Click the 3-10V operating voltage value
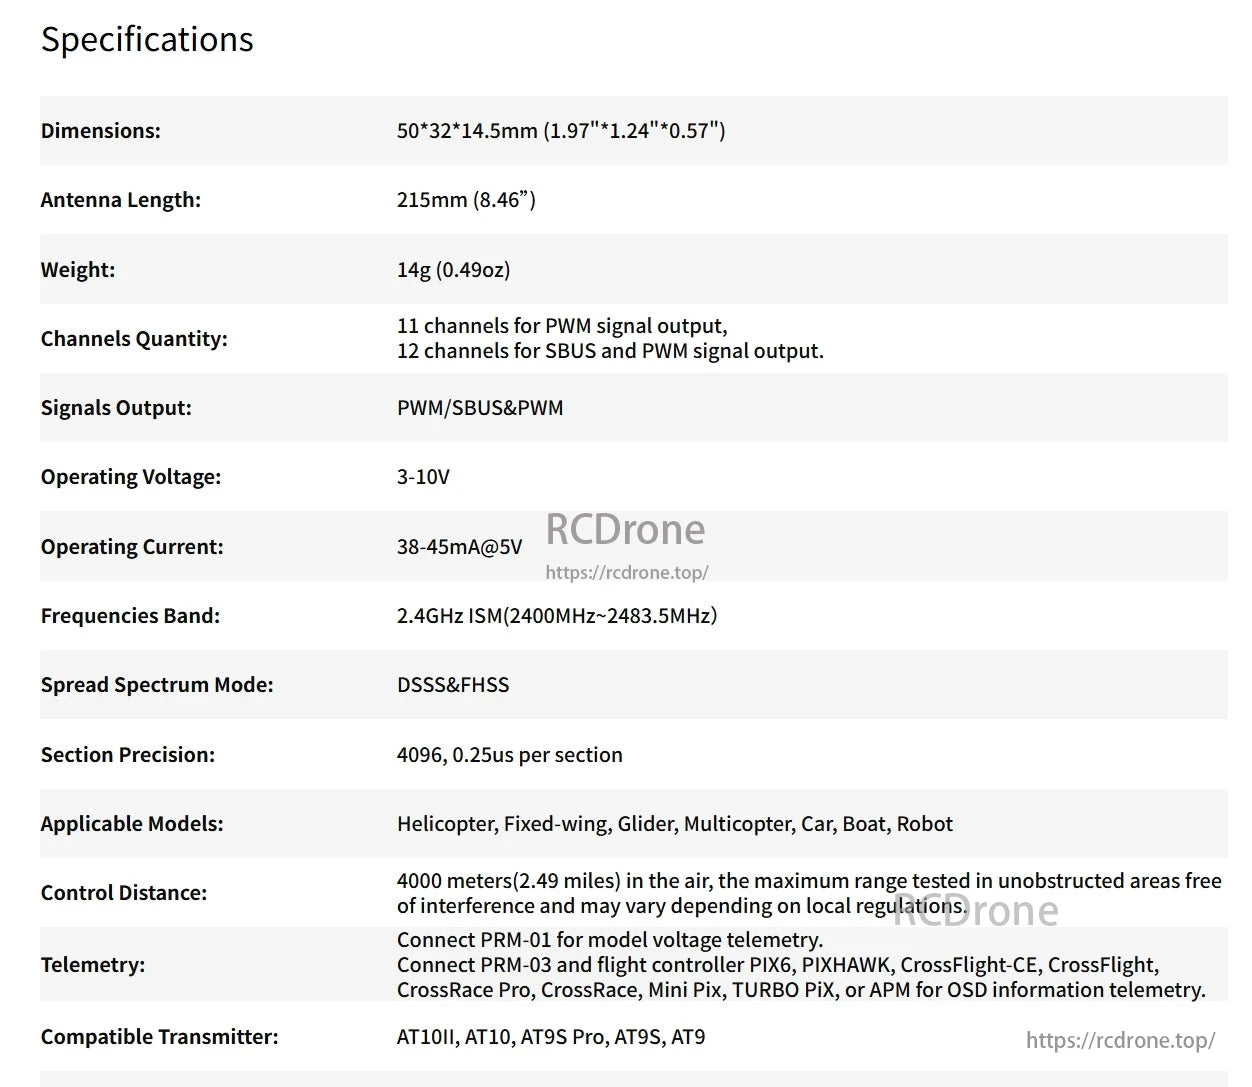1252x1087 pixels. pyautogui.click(x=423, y=477)
